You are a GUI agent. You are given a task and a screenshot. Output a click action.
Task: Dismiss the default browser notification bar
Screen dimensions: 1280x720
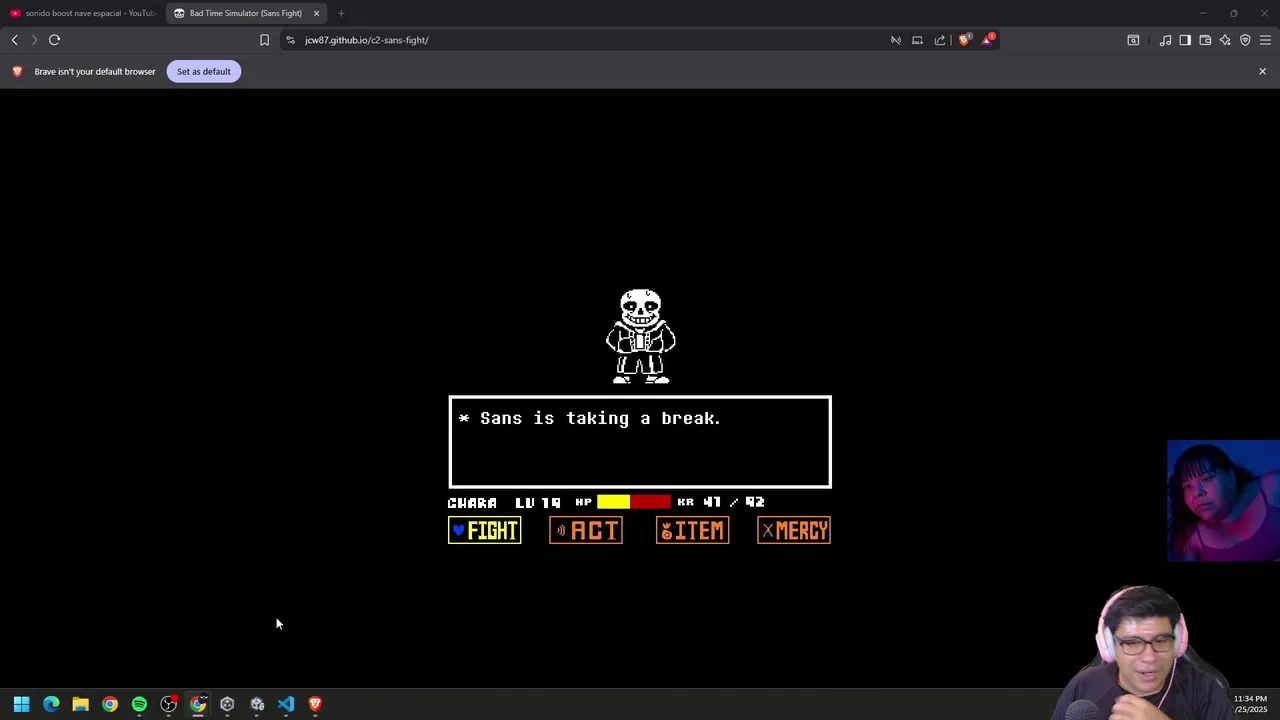1262,71
